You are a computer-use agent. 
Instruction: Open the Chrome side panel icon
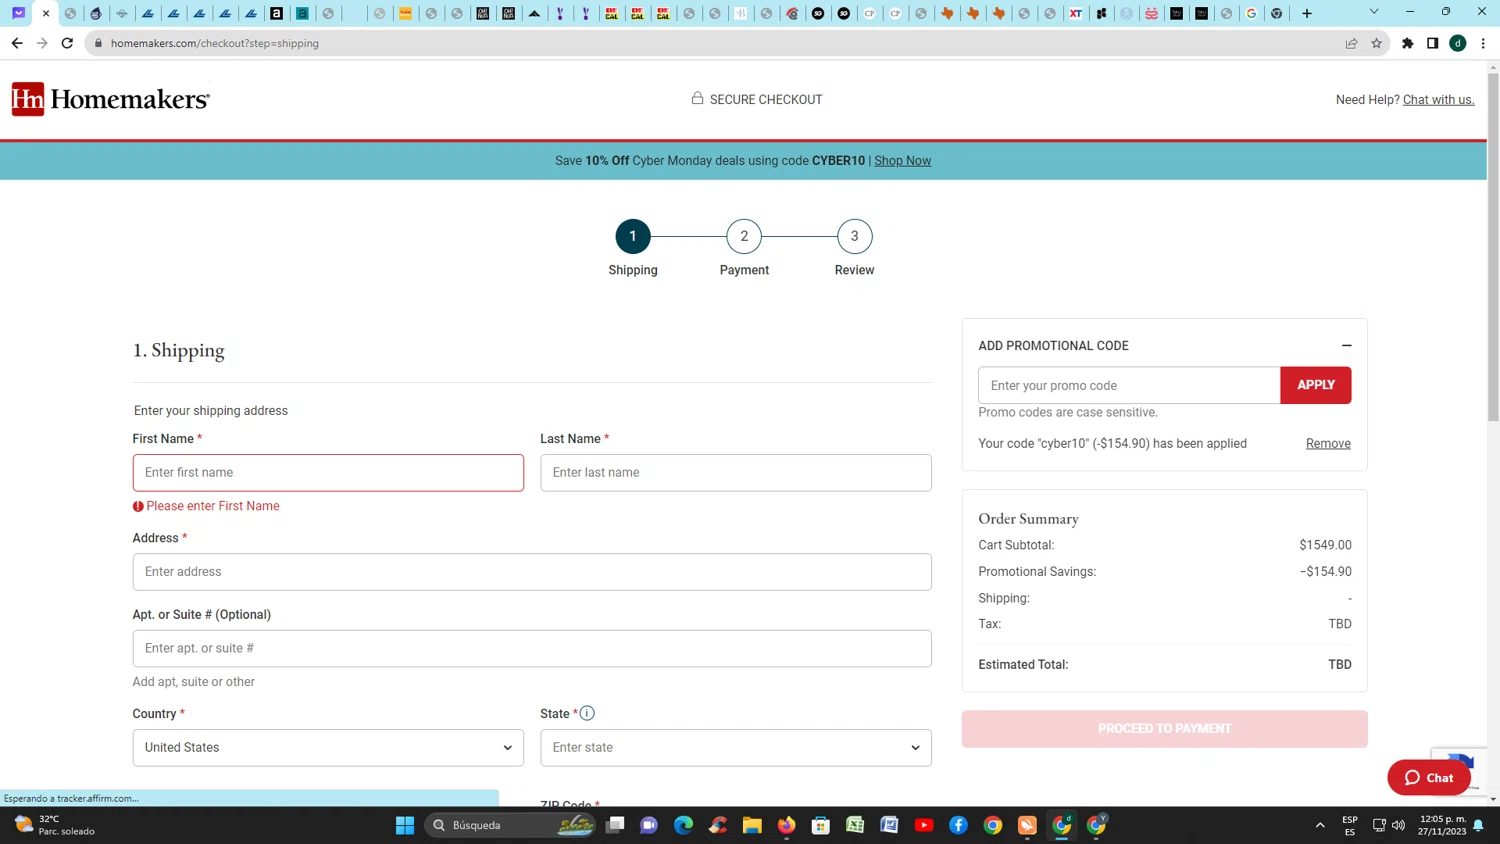tap(1432, 43)
